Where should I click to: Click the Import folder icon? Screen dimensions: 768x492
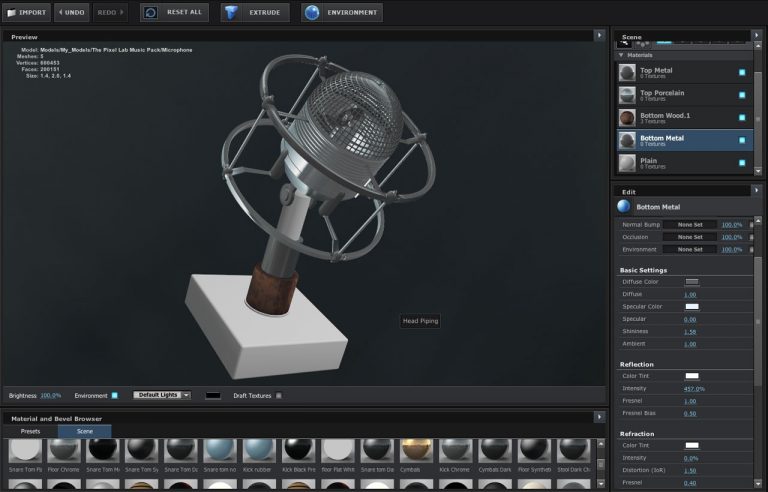(12, 12)
